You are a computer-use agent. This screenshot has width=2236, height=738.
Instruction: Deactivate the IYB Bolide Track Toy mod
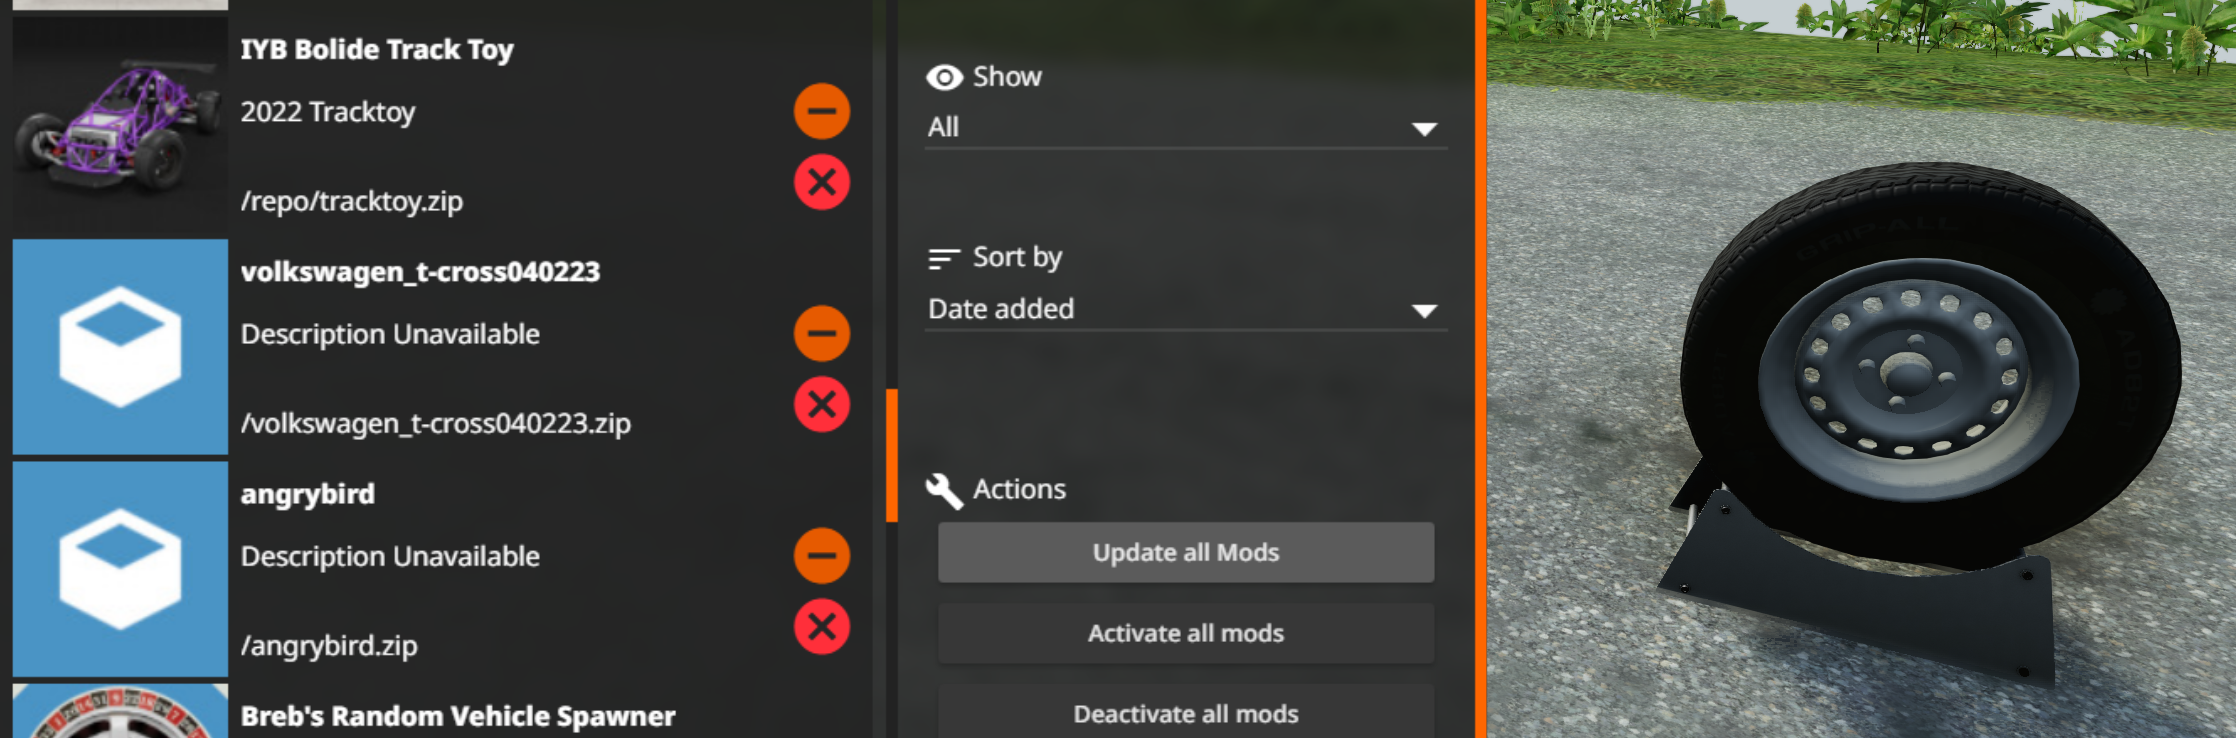click(822, 111)
